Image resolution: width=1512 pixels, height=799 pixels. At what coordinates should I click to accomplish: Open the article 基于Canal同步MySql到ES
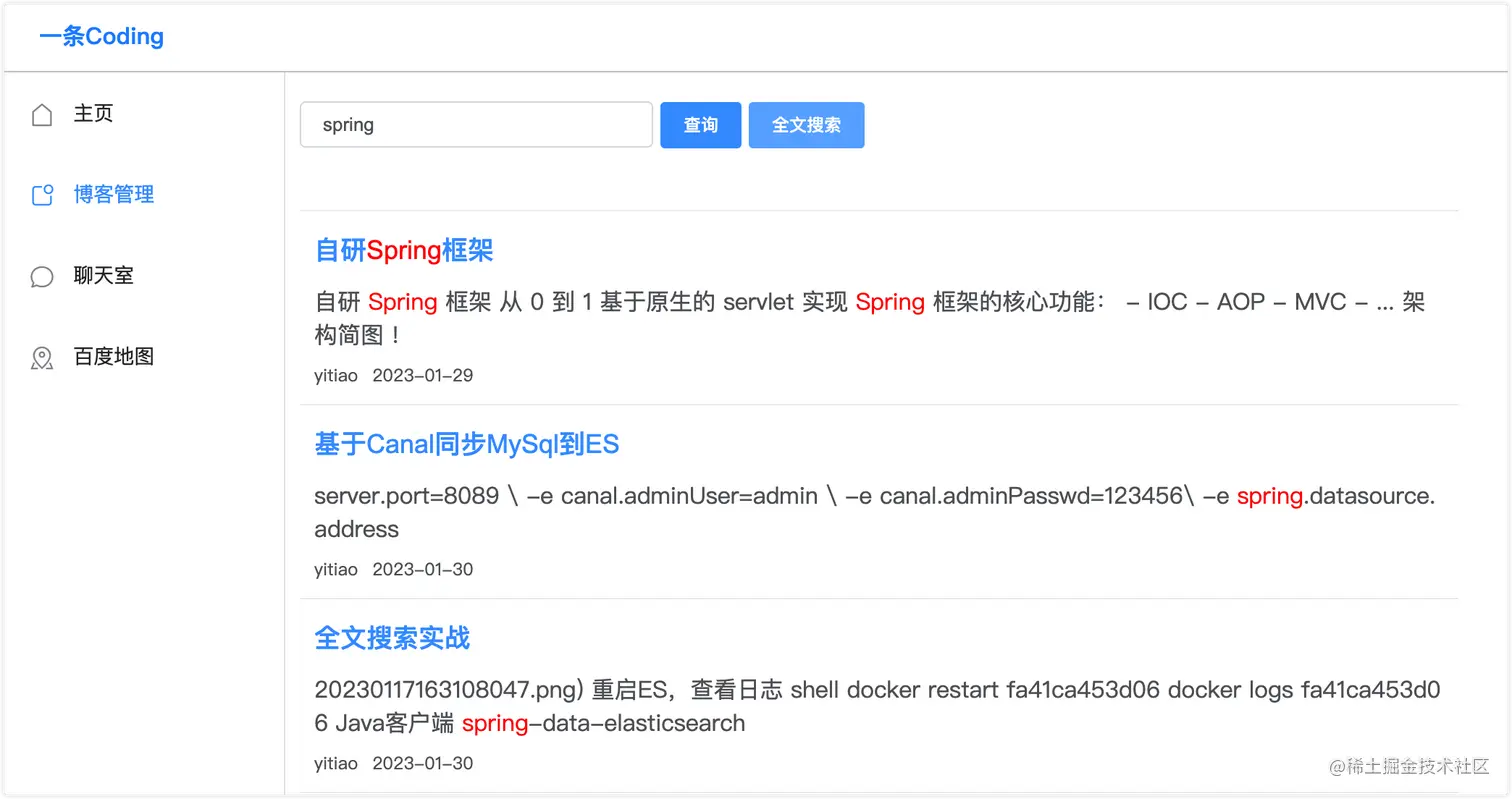click(467, 444)
